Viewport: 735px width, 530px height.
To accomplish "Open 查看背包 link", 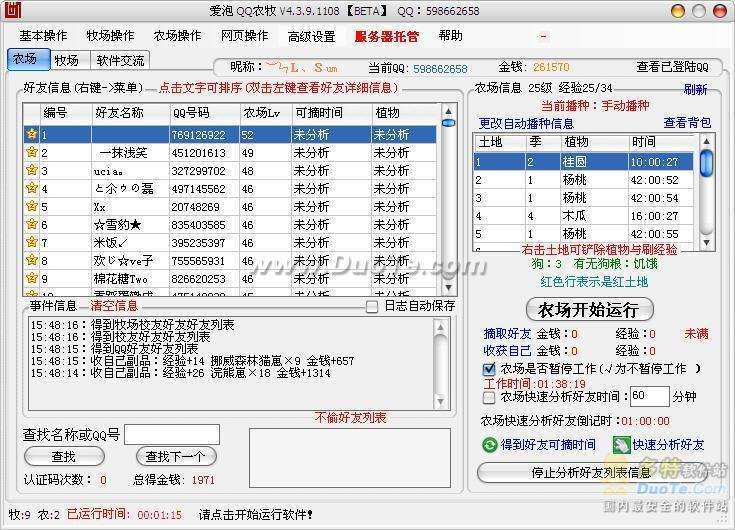I will point(687,123).
